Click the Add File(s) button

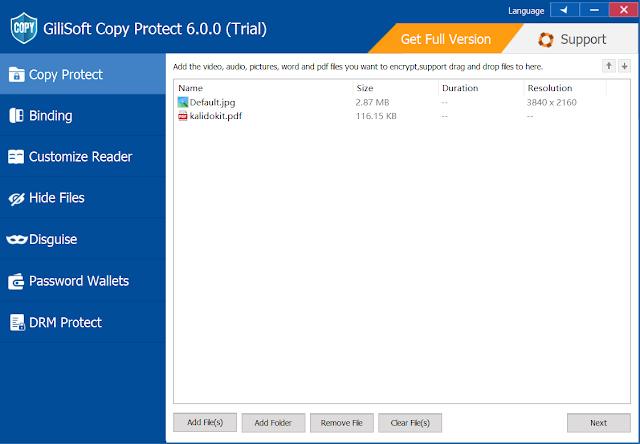pyautogui.click(x=205, y=422)
